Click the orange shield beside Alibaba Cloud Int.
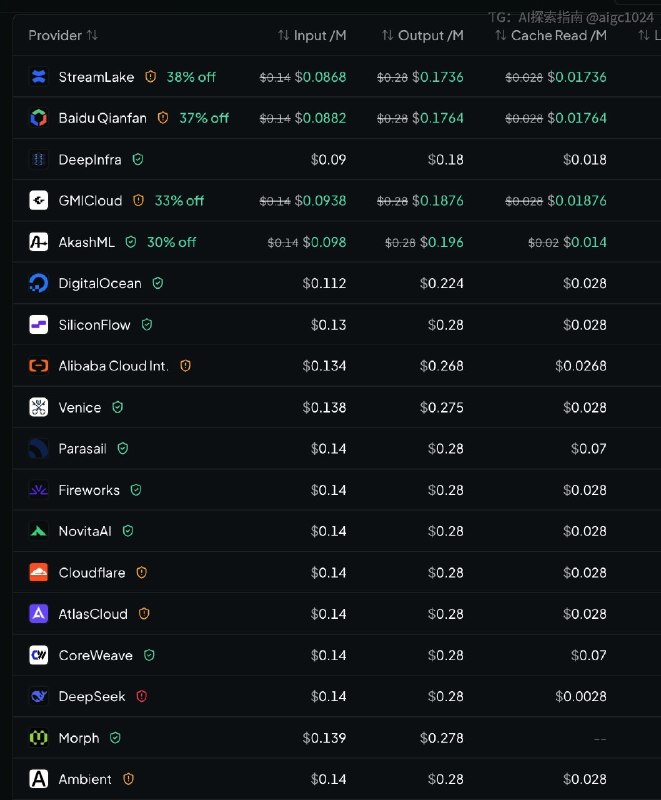 coord(185,365)
